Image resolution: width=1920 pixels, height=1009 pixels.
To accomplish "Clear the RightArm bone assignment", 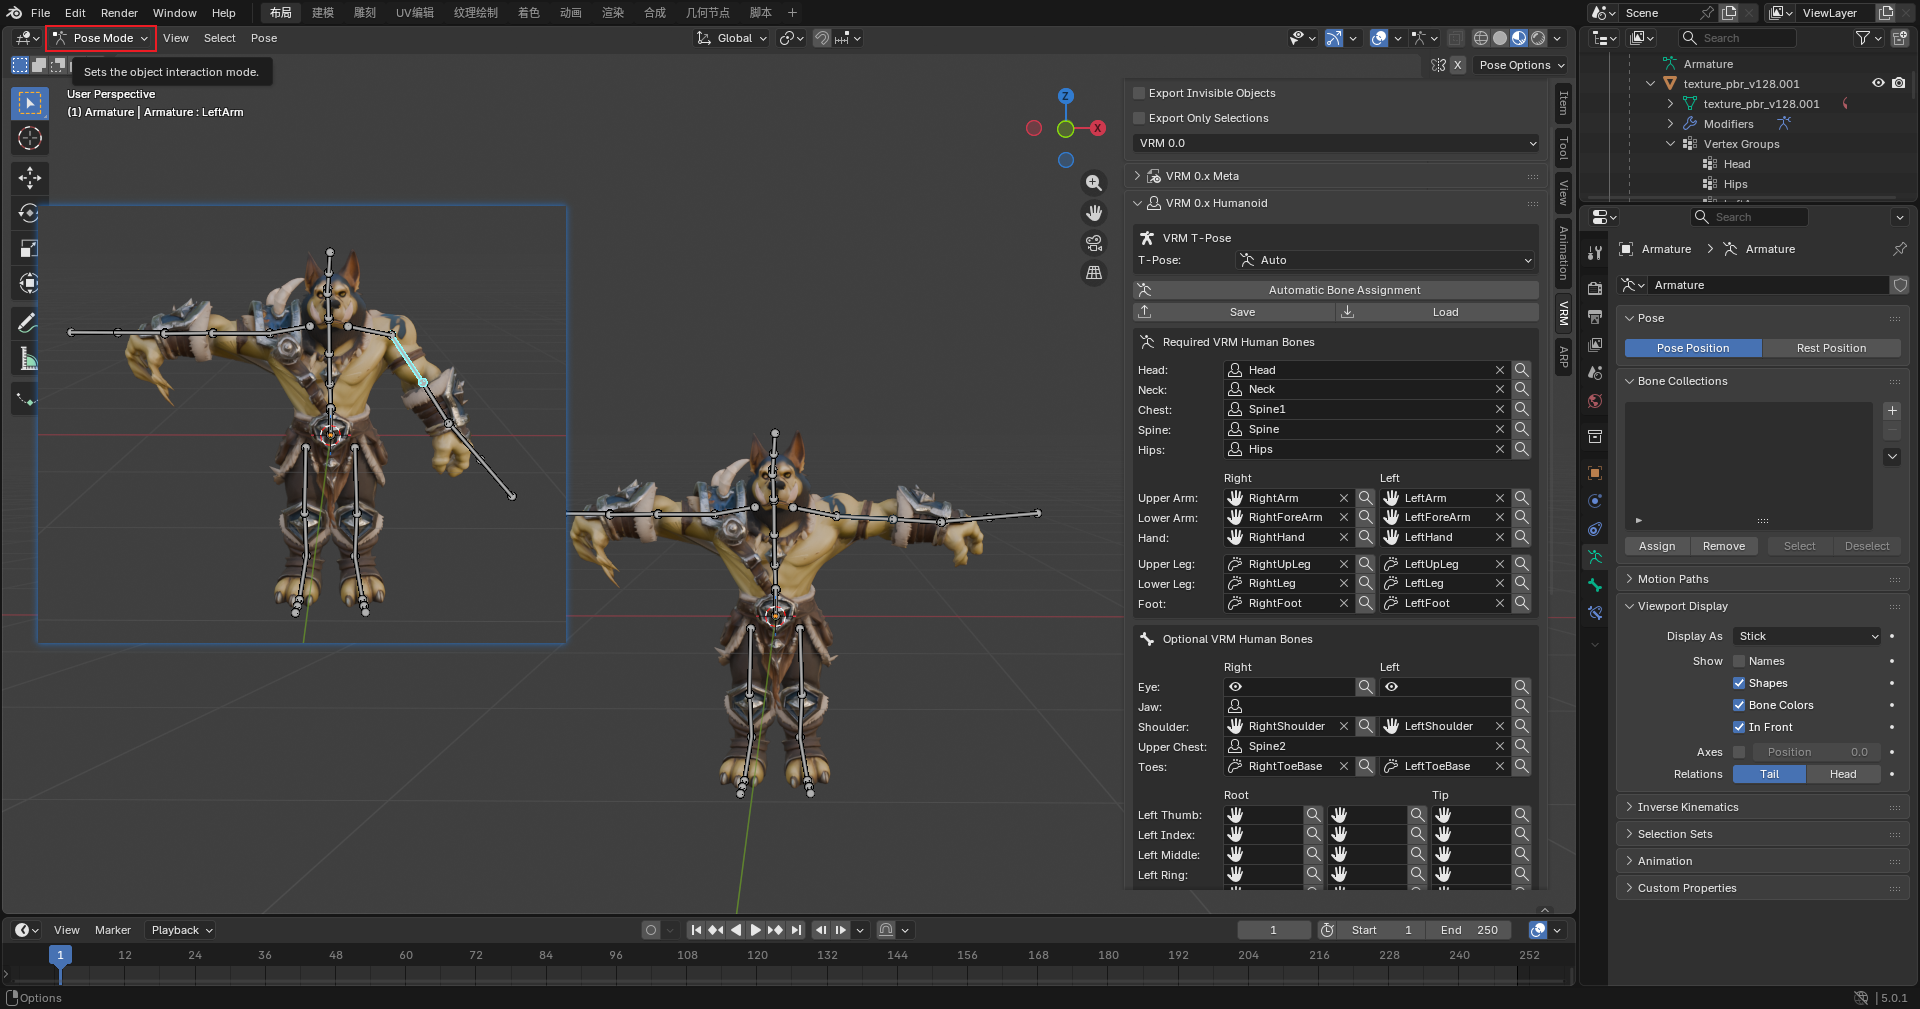I will 1344,498.
